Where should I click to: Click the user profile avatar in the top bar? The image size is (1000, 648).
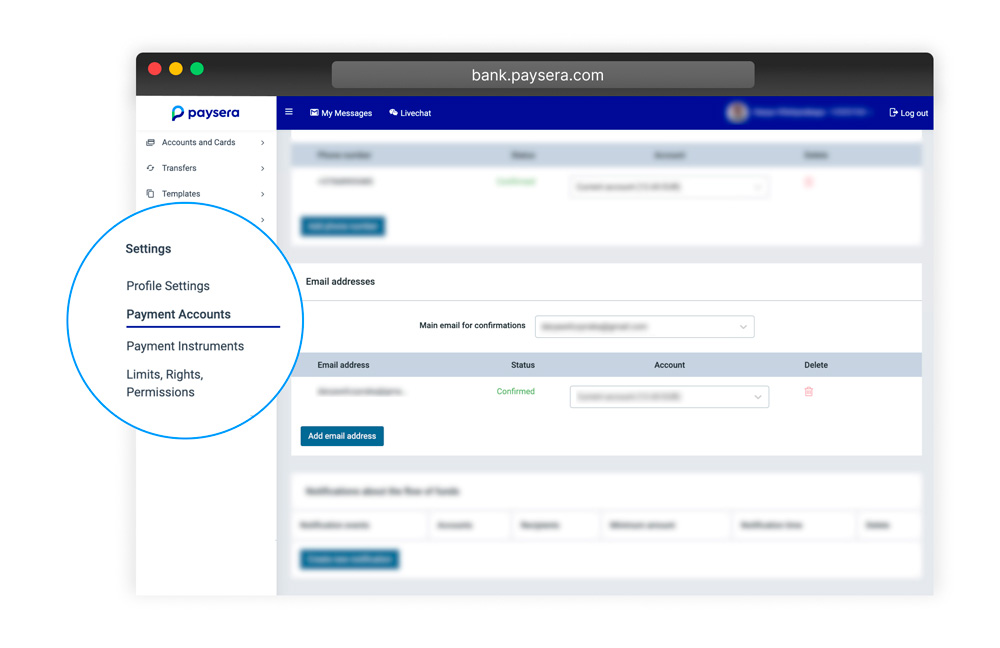(x=737, y=113)
